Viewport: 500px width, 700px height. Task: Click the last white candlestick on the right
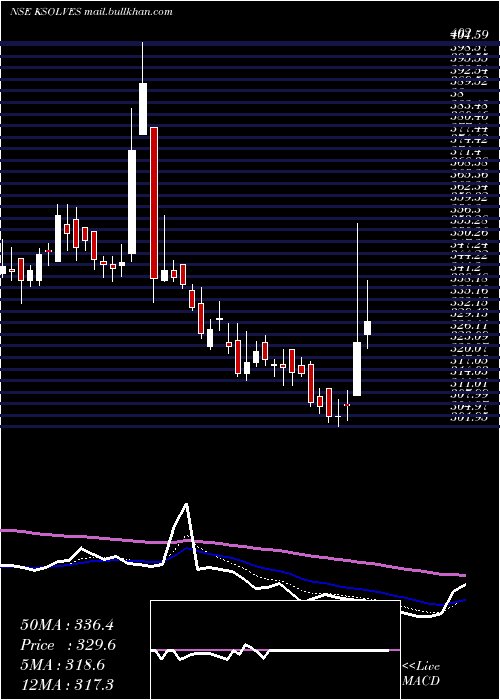click(368, 328)
